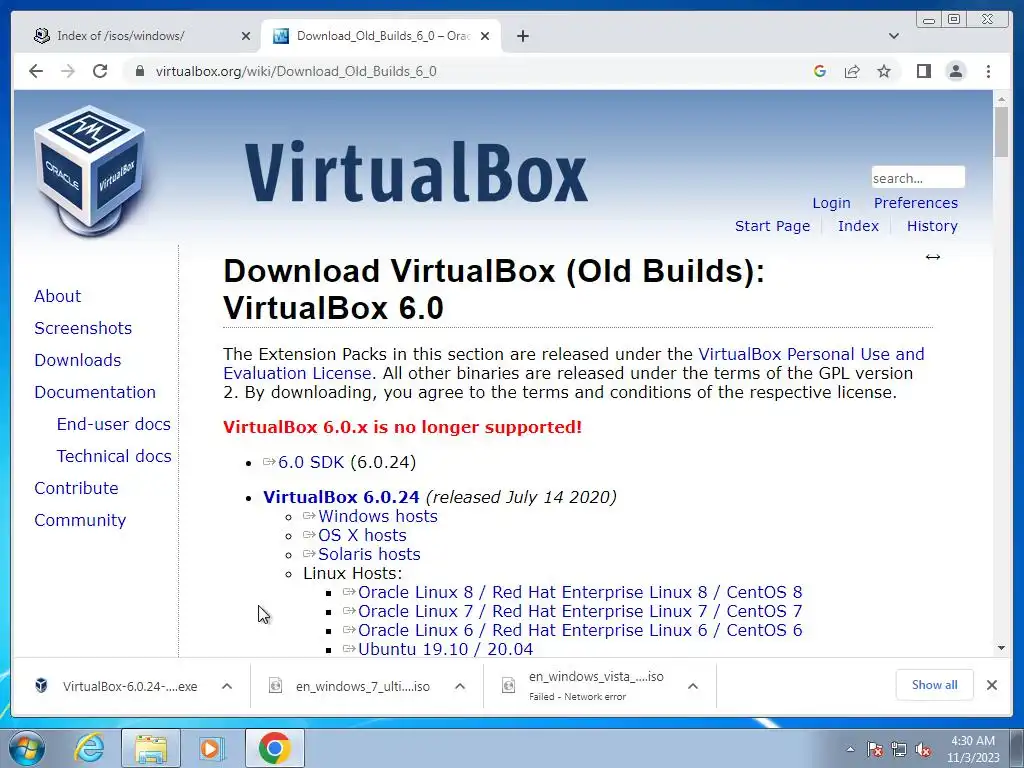Launch Internet Explorer from the taskbar
This screenshot has height=768, width=1024.
click(89, 748)
